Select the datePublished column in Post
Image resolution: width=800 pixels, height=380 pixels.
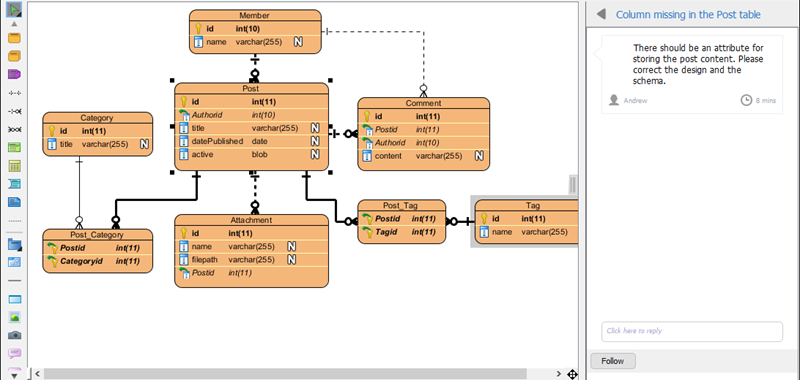point(252,141)
